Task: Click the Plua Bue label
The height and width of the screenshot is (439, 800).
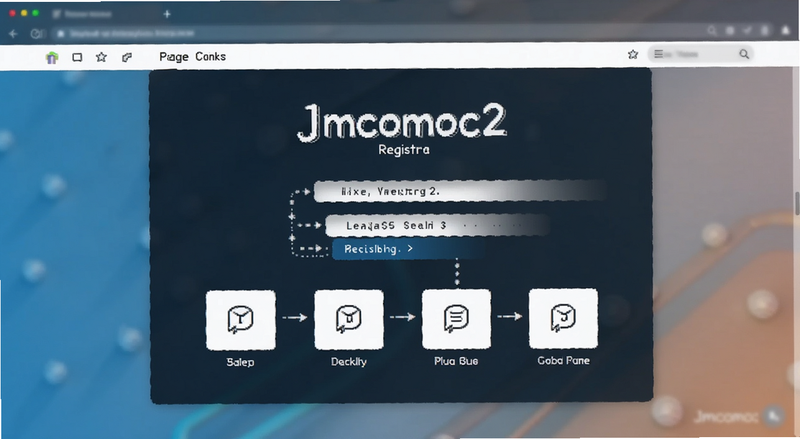Action: pos(456,361)
